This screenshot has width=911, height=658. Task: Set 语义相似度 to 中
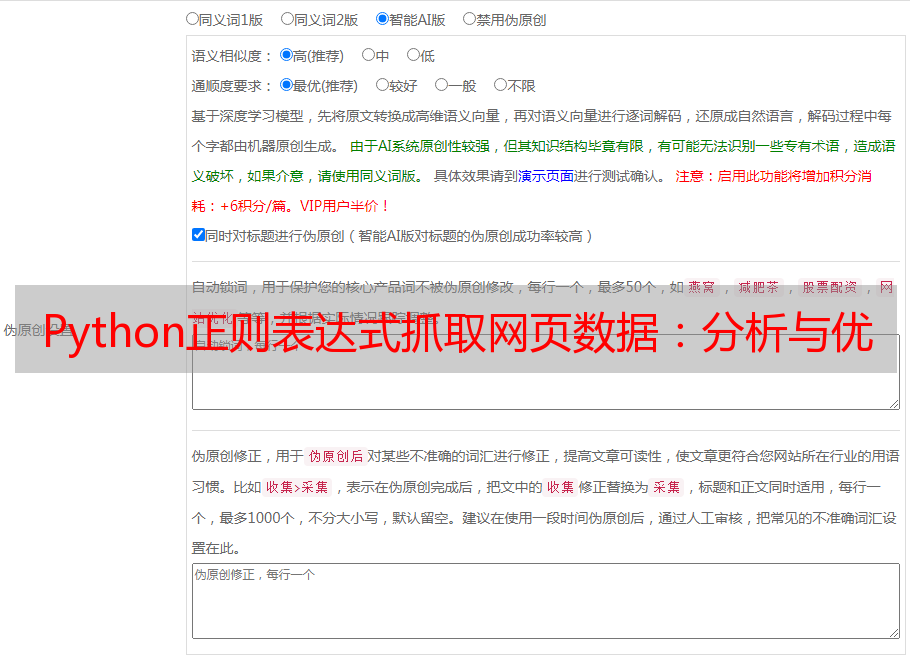tap(368, 55)
